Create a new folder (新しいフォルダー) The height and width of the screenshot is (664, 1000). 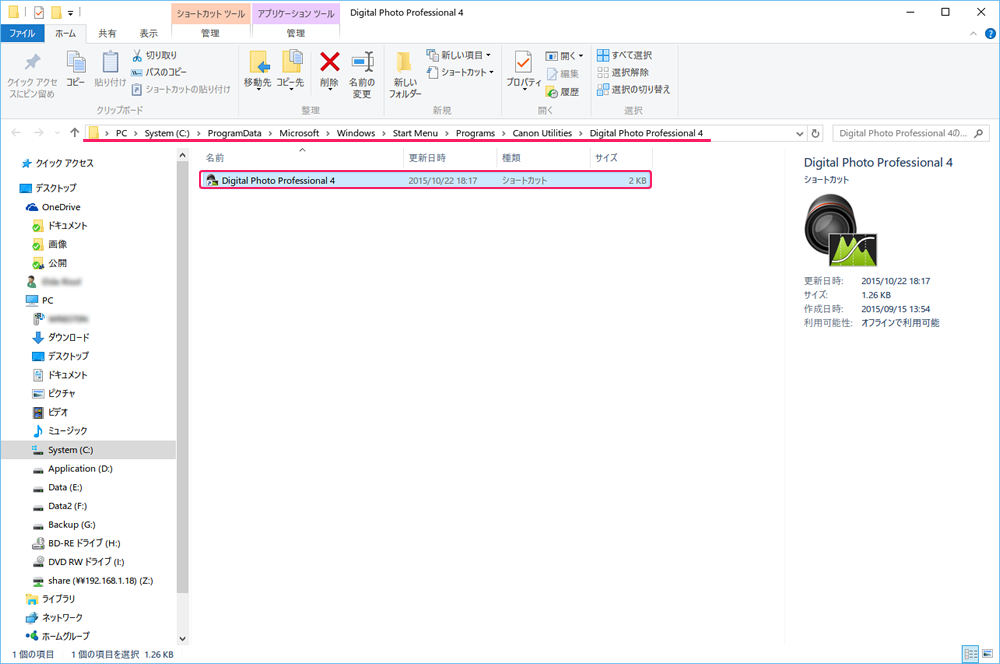pos(405,75)
